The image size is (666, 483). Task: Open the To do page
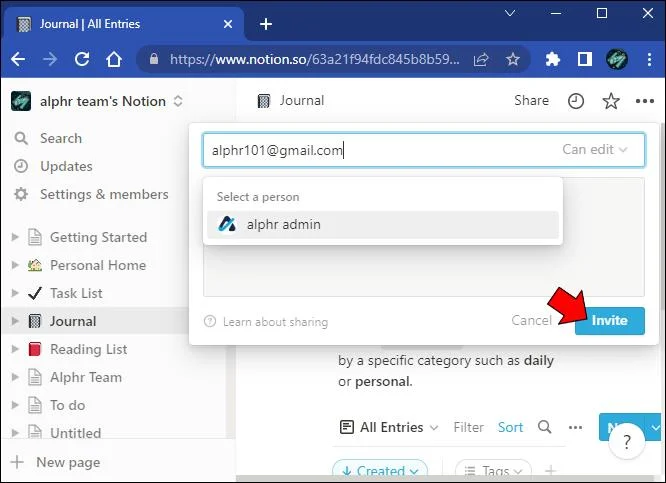point(67,405)
